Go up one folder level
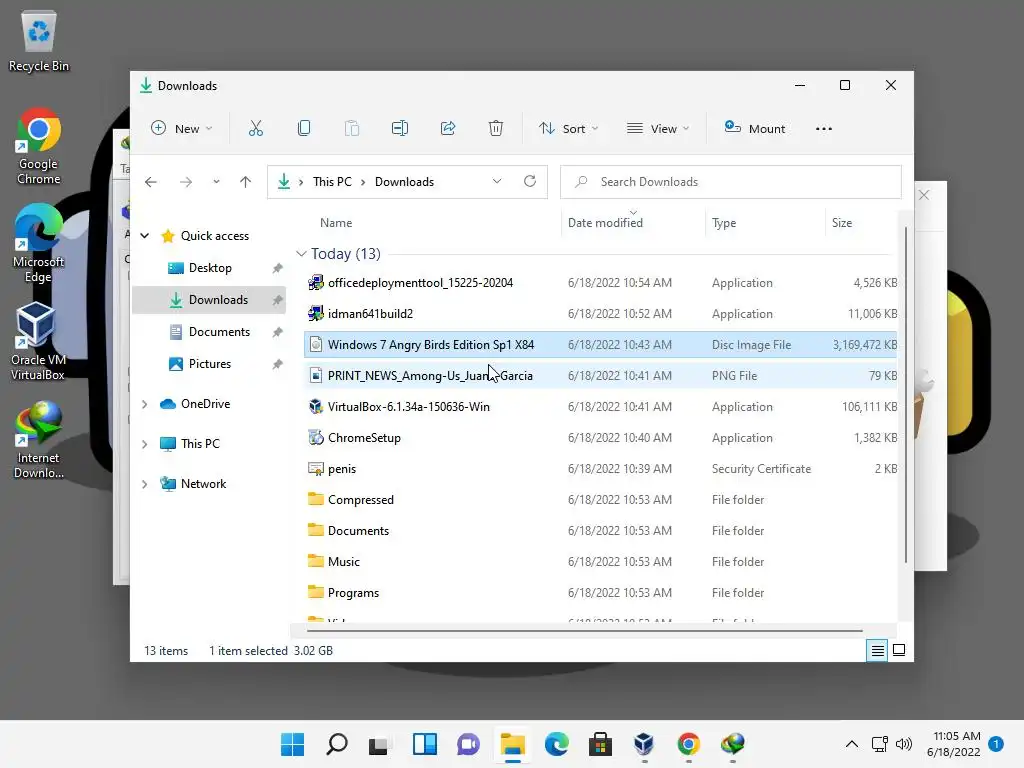The image size is (1024, 768). 246,182
